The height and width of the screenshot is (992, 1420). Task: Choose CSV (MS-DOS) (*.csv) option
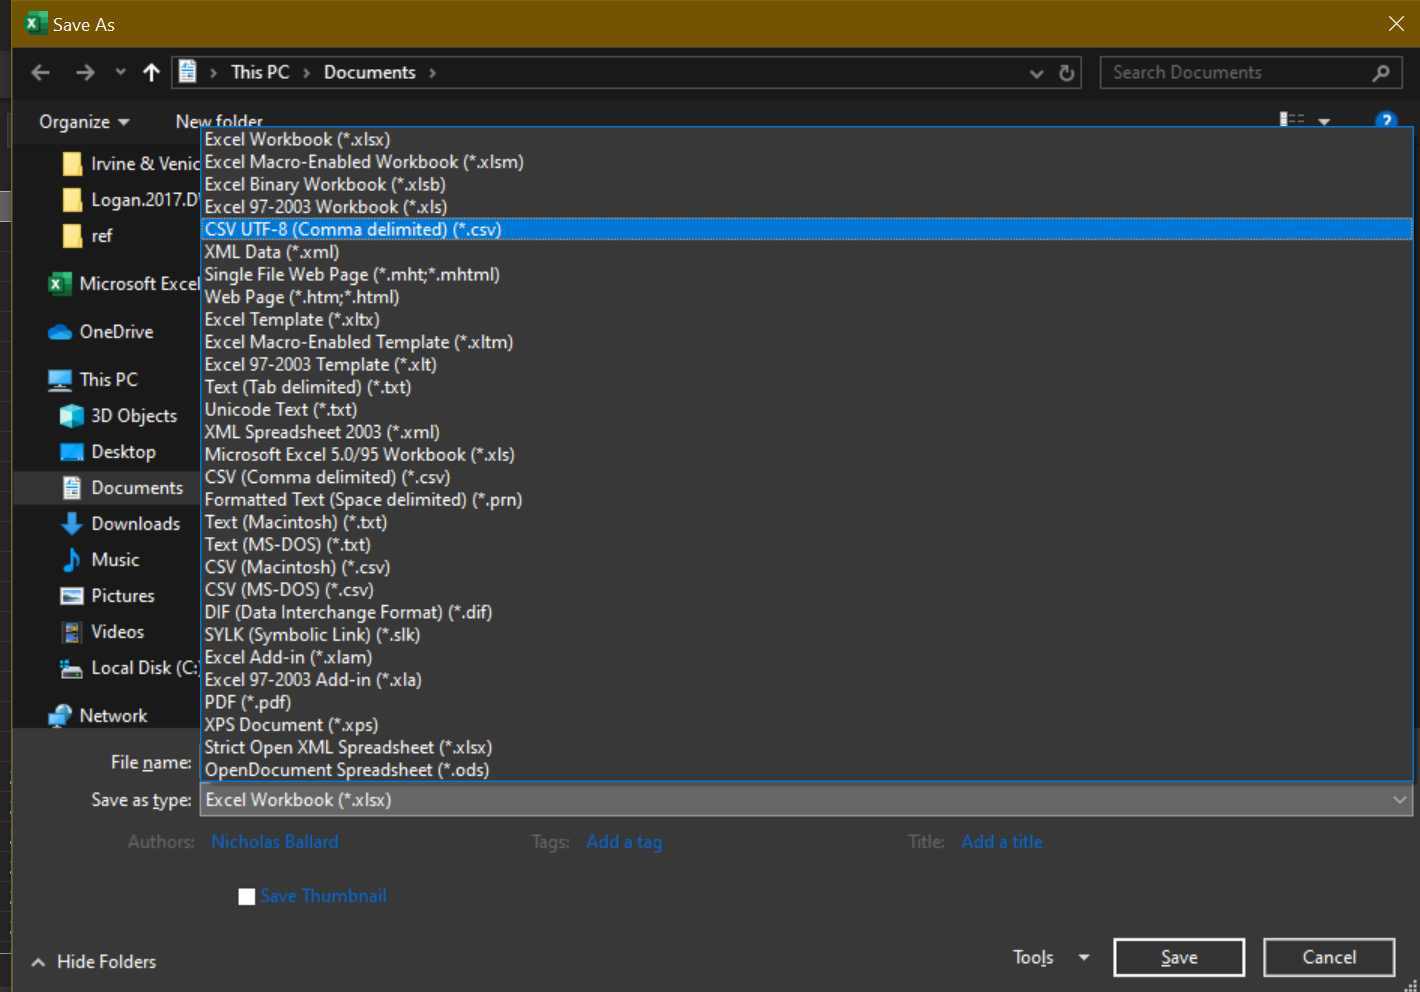point(806,590)
